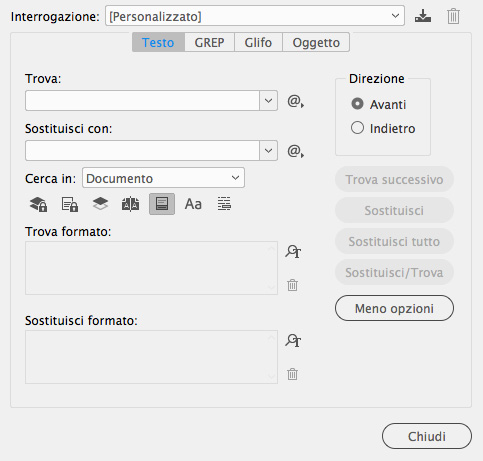Toggle include footnotes icon
The image size is (483, 461).
coord(162,204)
